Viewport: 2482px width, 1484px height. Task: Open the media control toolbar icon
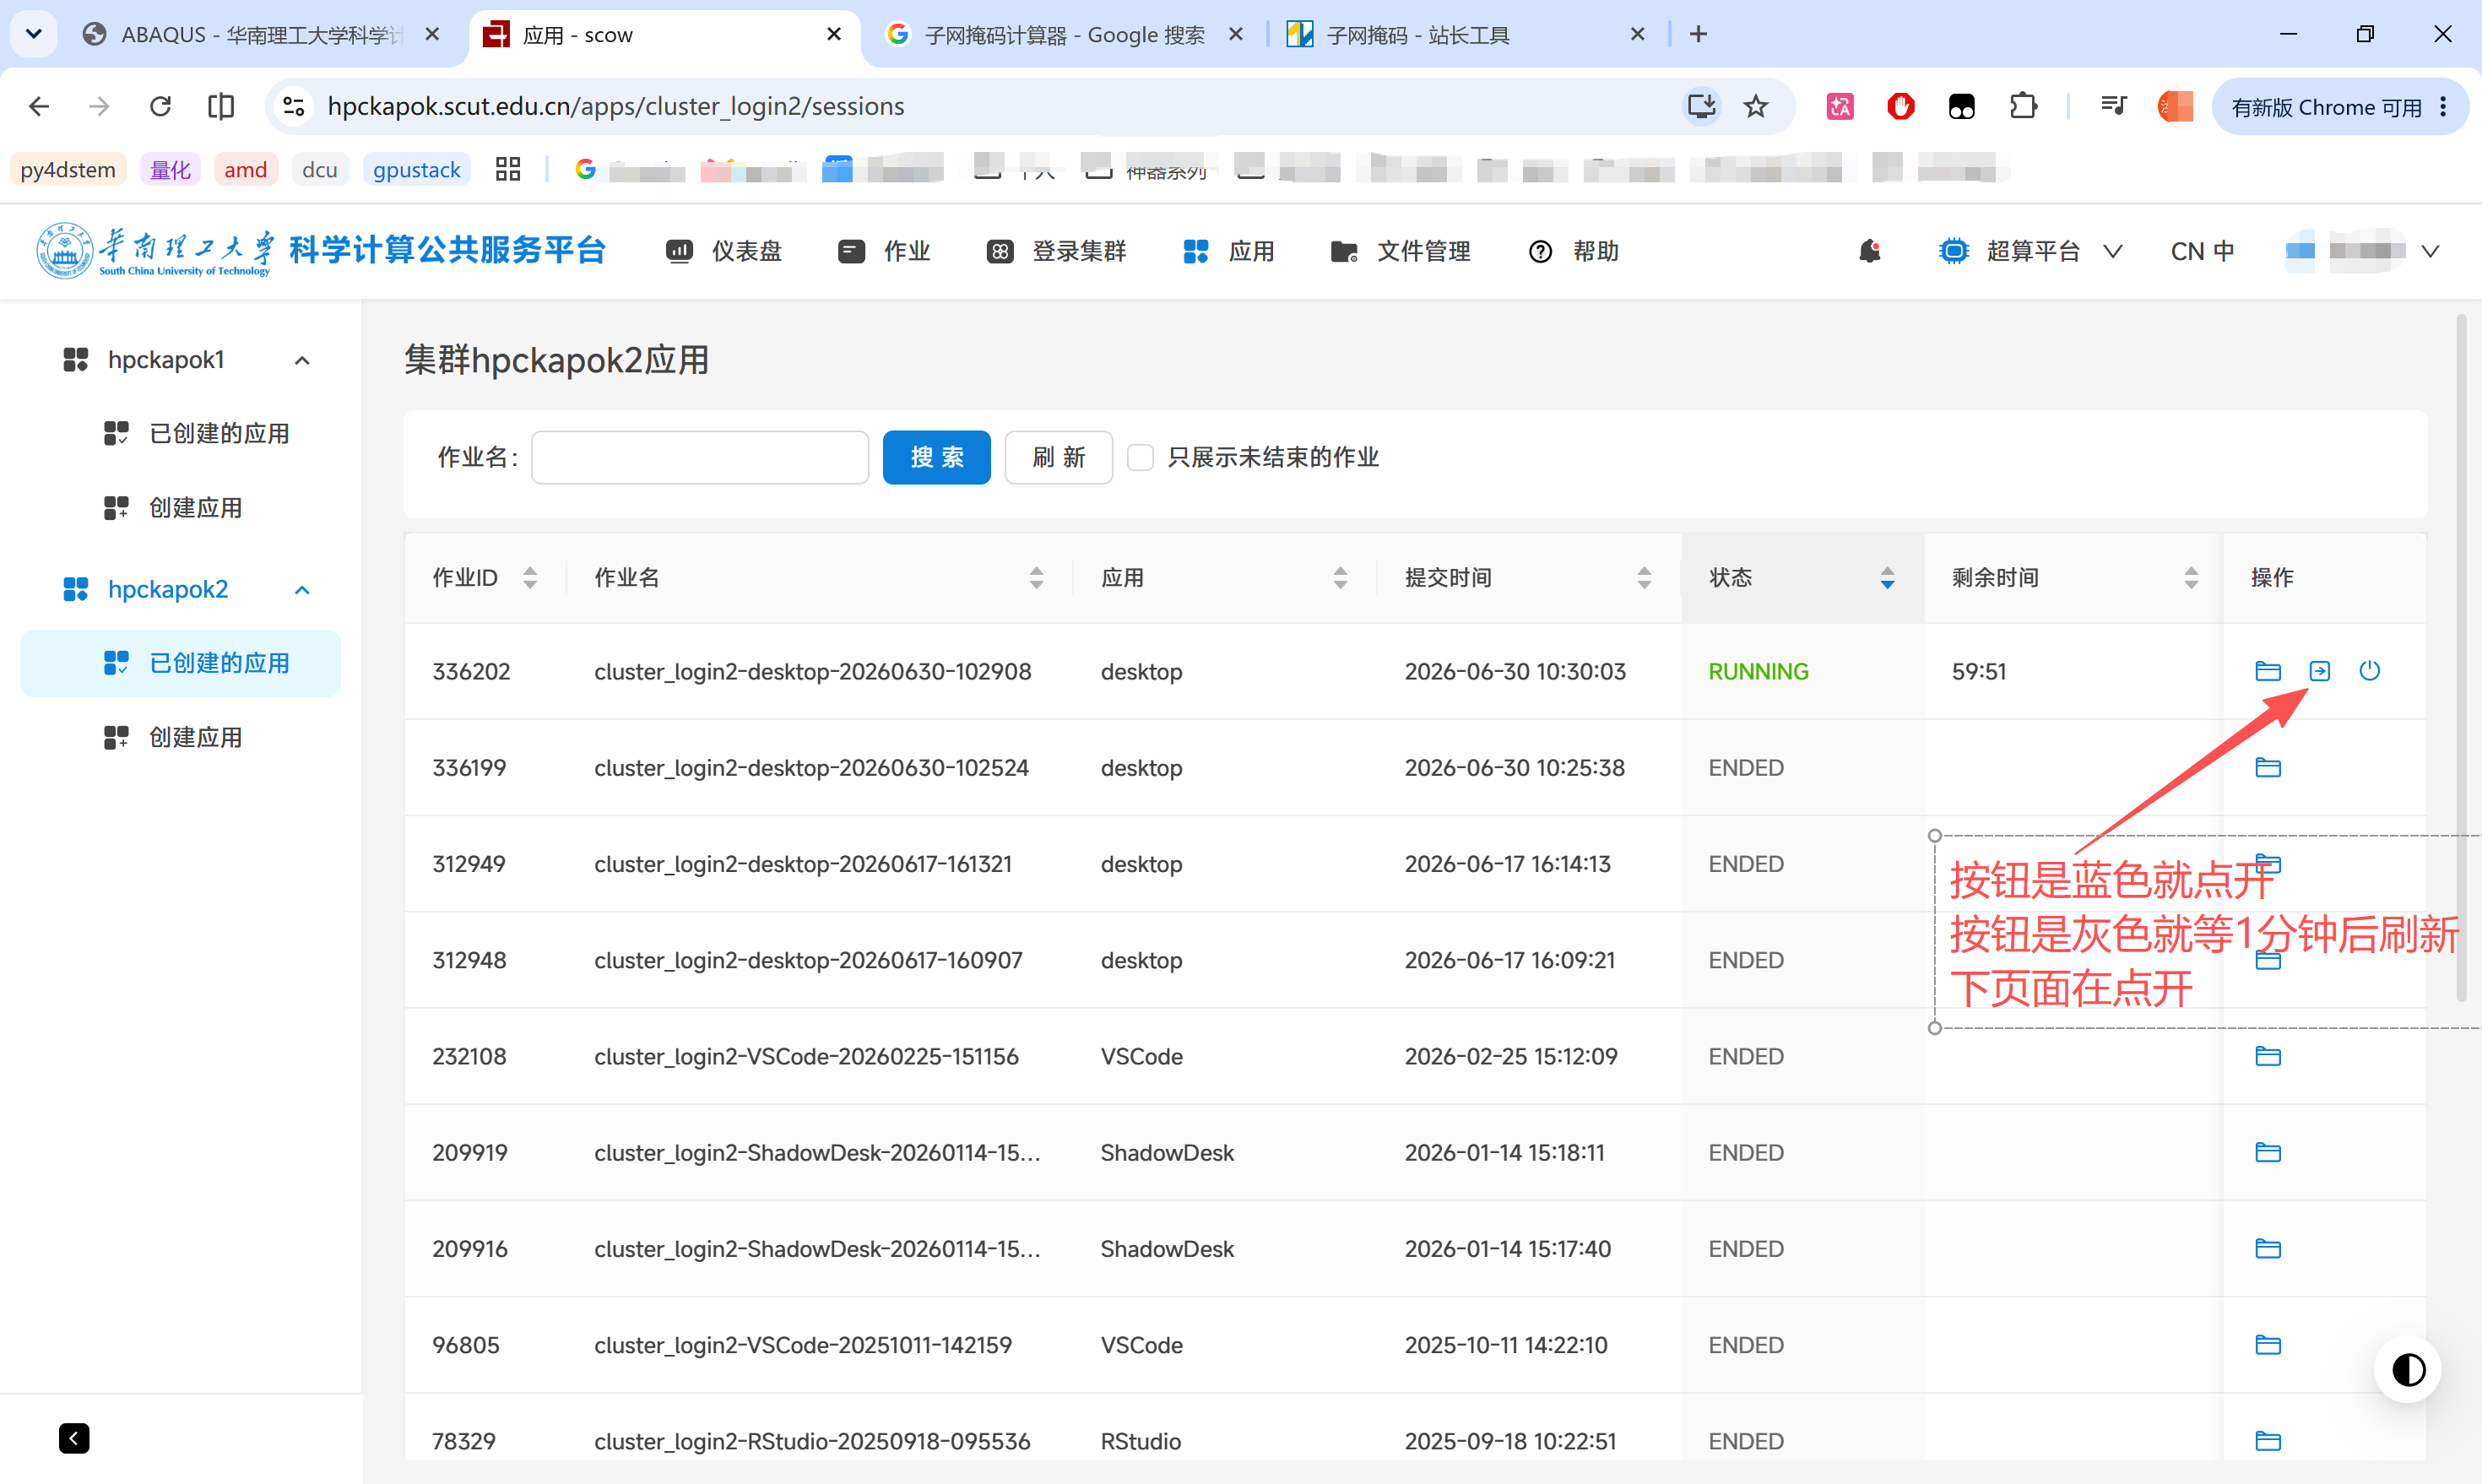pos(2113,106)
